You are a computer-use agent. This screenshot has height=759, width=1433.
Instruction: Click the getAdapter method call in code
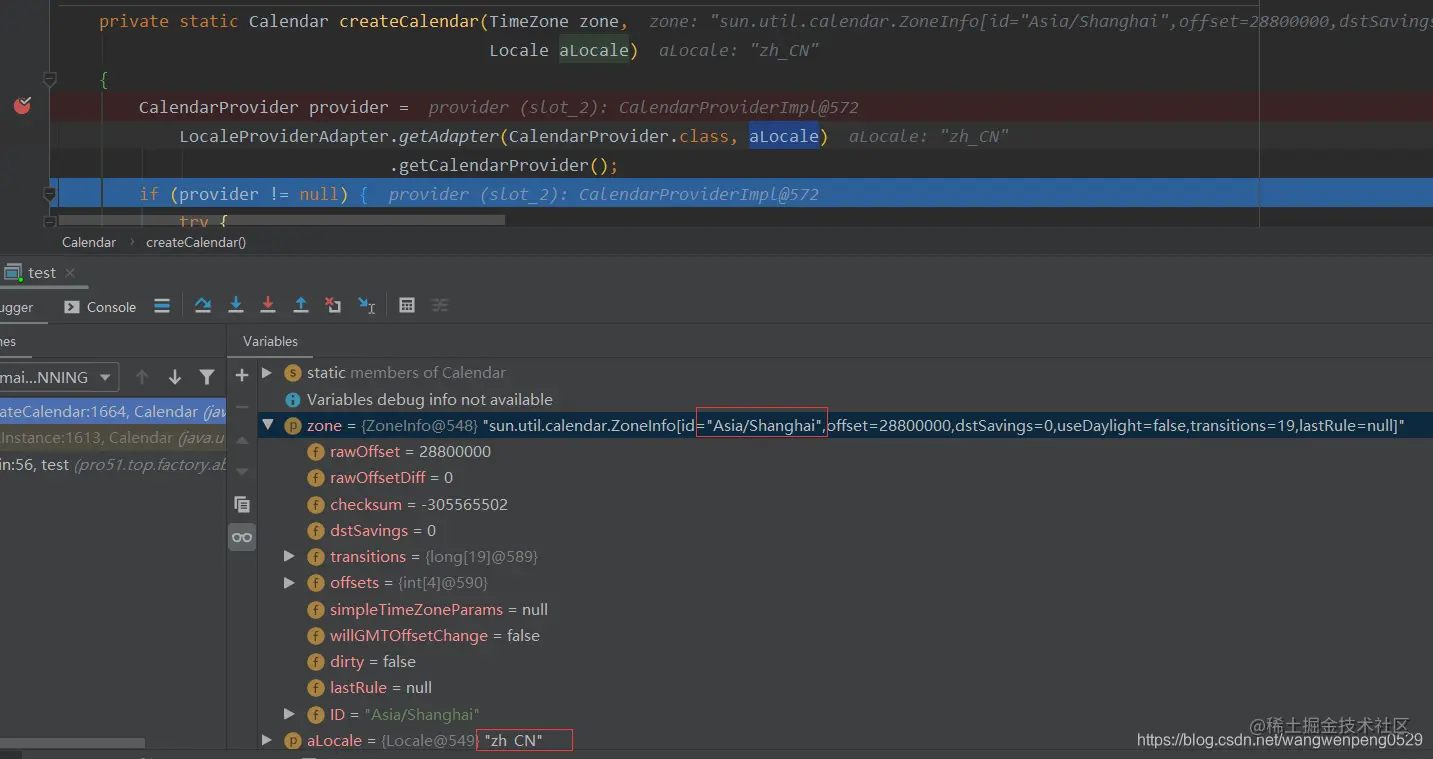pos(449,136)
